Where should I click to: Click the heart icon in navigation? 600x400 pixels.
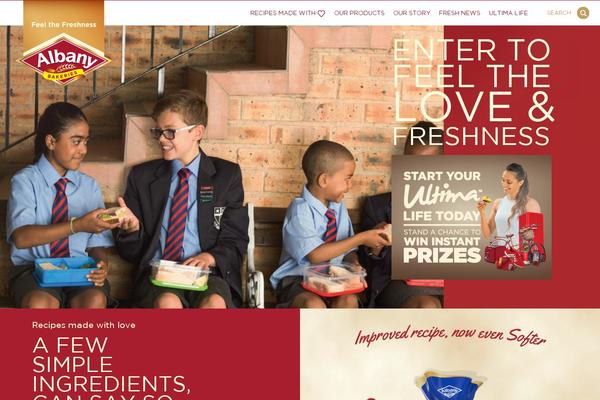(321, 13)
